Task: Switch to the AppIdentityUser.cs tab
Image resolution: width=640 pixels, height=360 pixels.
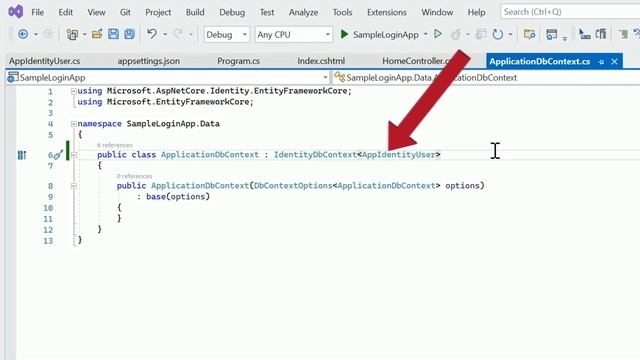Action: click(44, 61)
